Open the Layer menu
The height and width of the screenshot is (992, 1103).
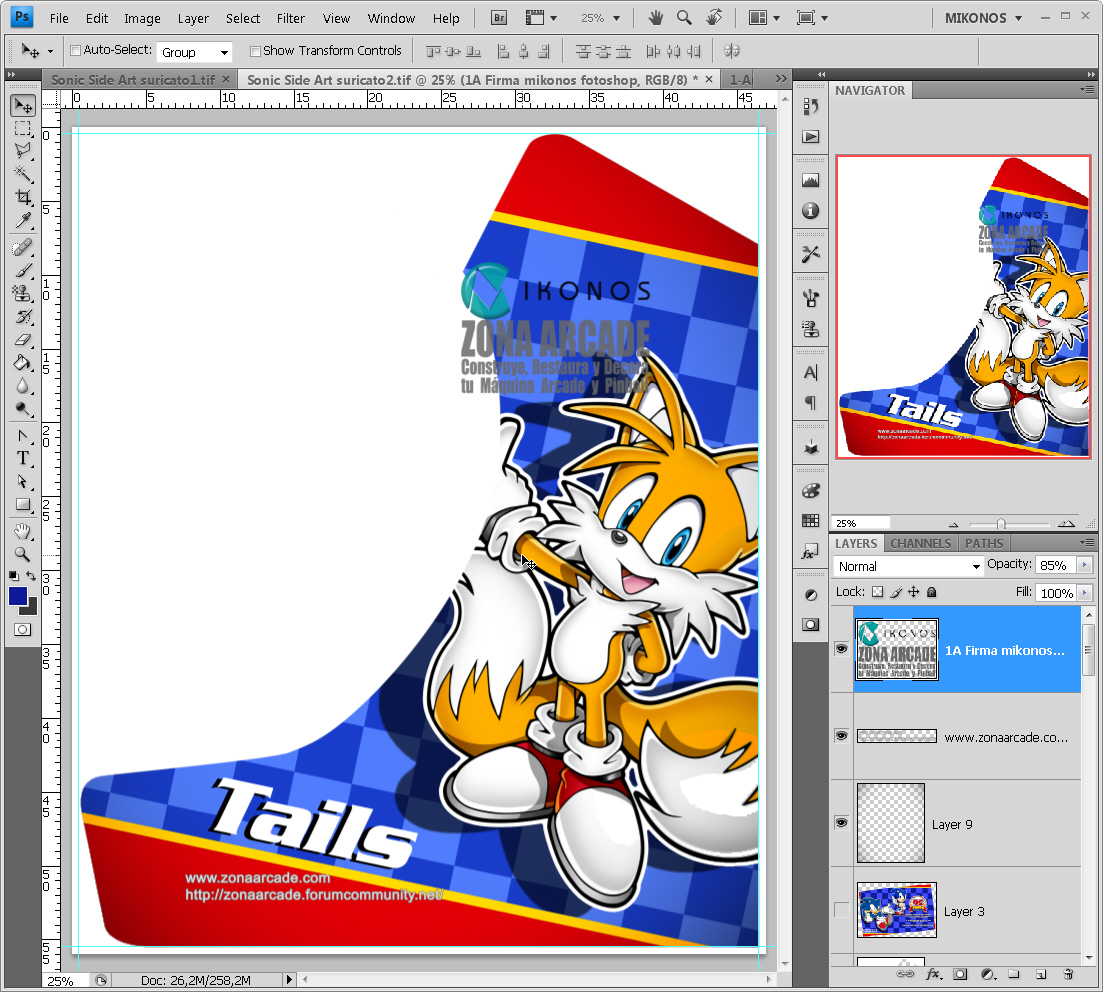point(193,18)
